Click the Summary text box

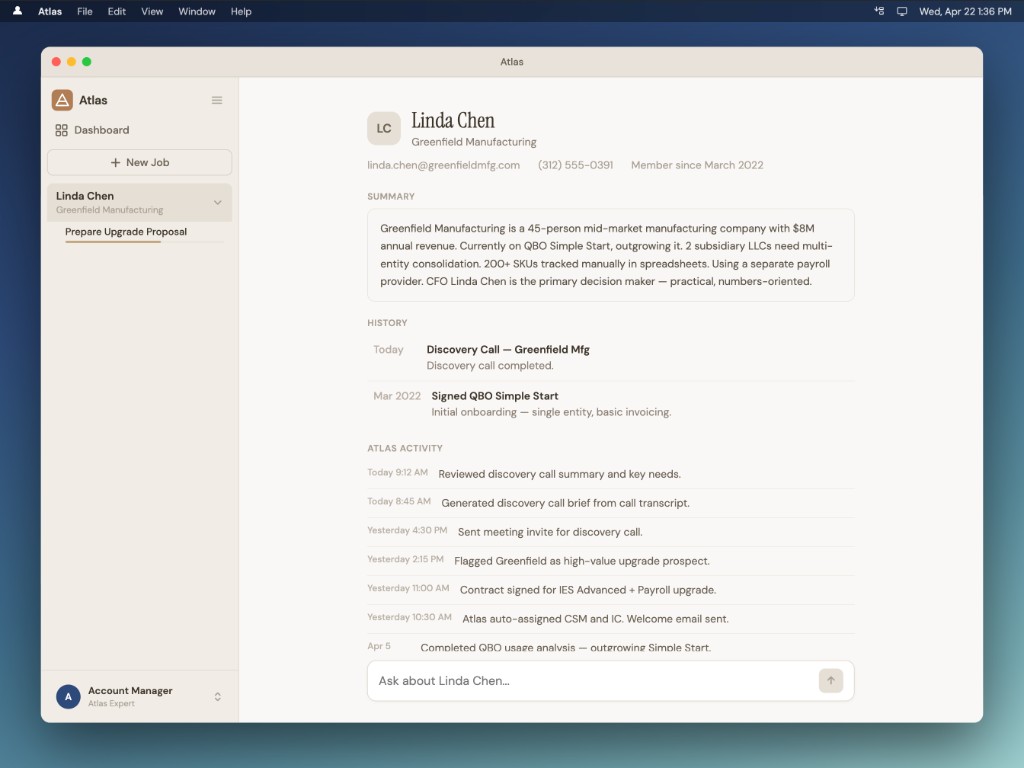click(x=611, y=255)
